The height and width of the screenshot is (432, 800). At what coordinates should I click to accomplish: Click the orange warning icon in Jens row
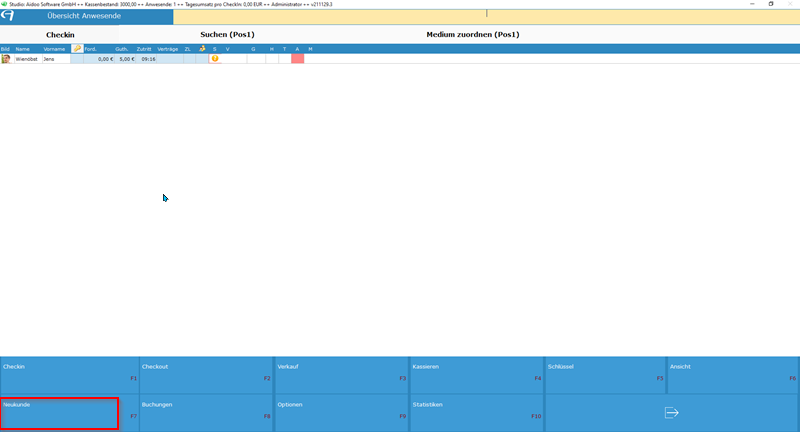(215, 59)
